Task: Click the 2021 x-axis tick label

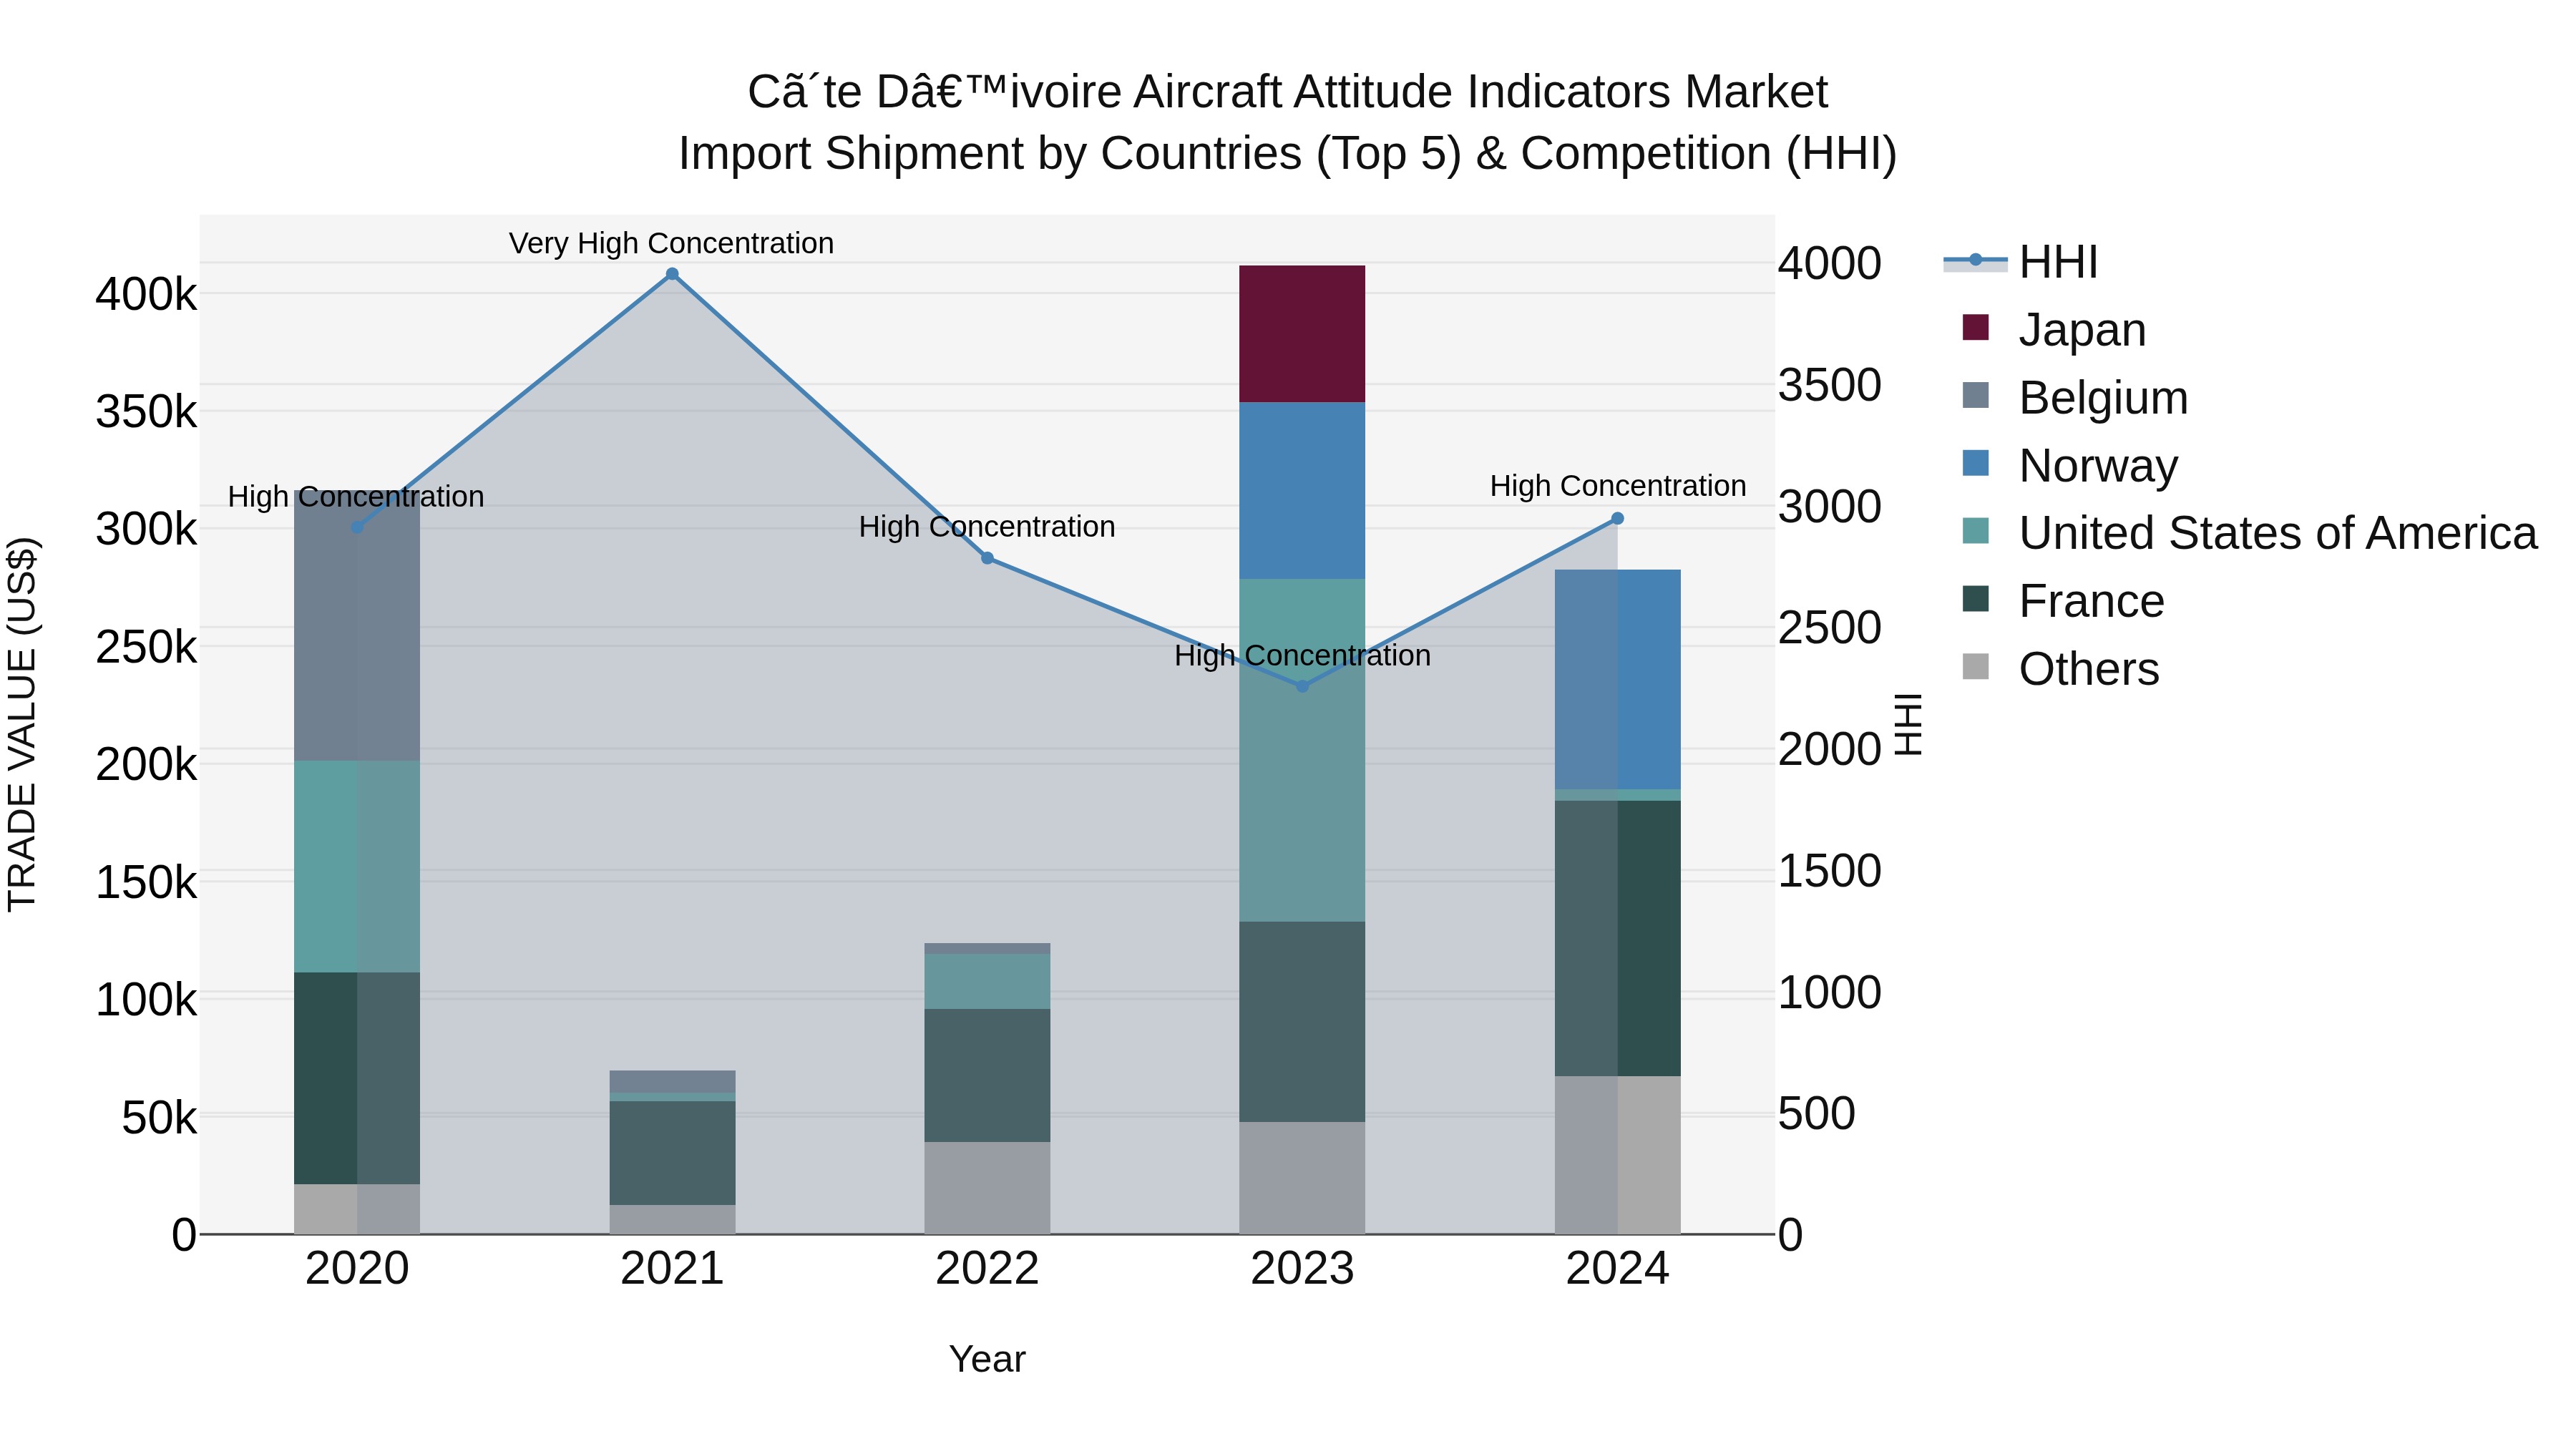Action: (672, 1269)
